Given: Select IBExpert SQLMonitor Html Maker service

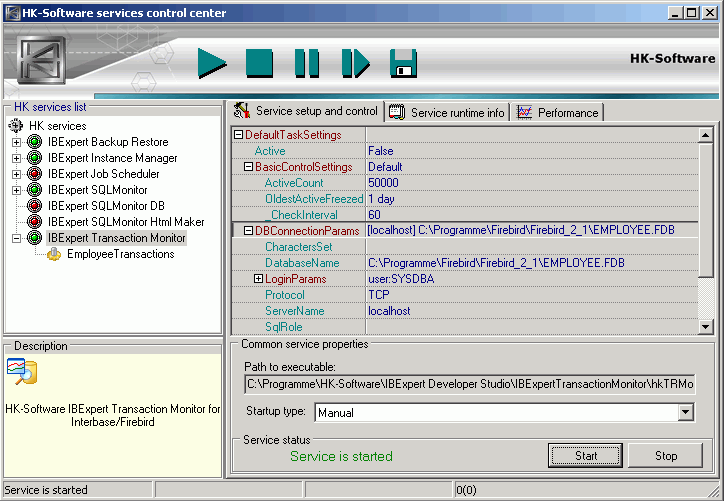Looking at the screenshot, I should pos(126,222).
